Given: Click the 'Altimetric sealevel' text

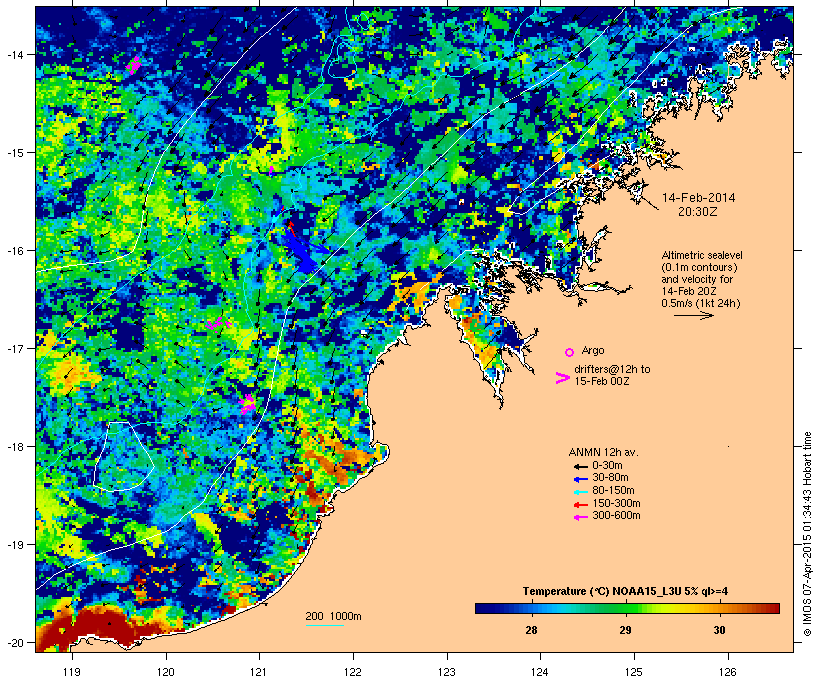Looking at the screenshot, I should point(702,255).
